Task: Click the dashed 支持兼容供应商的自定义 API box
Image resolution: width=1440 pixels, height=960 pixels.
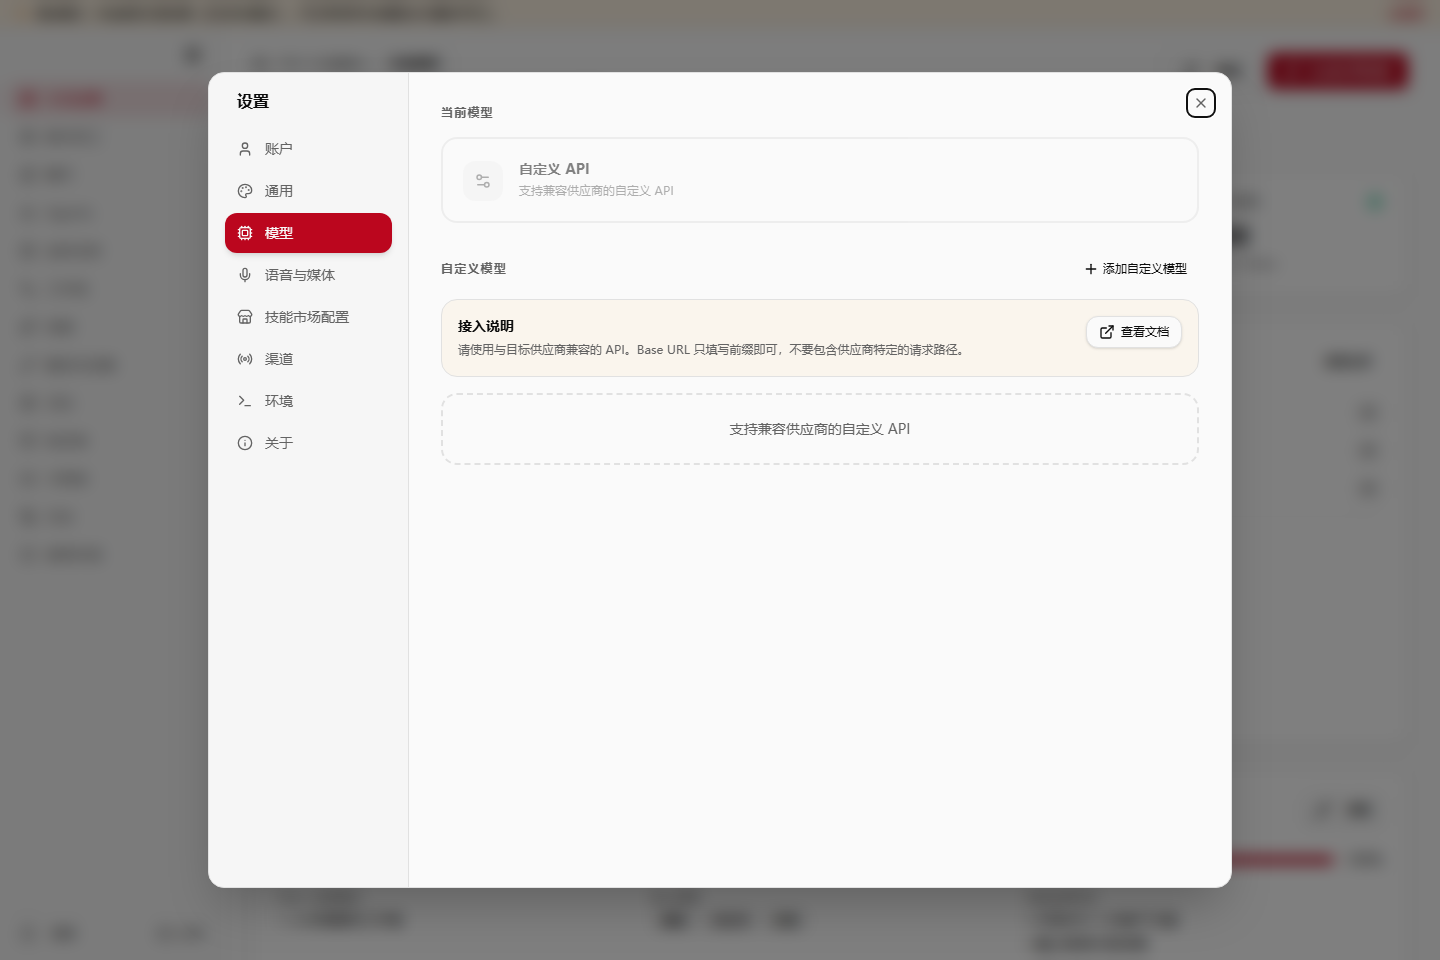Action: coord(820,429)
